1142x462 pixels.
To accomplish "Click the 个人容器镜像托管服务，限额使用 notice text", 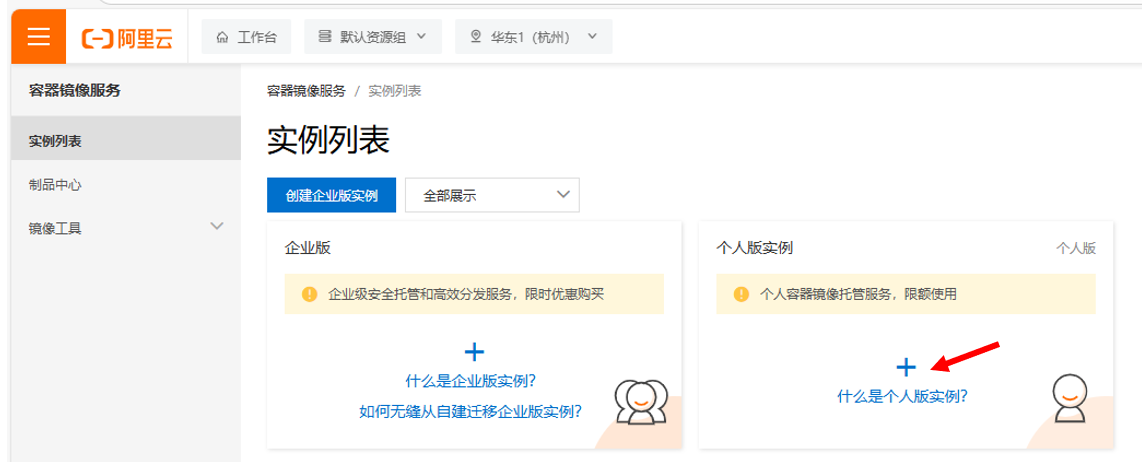I will [x=858, y=294].
